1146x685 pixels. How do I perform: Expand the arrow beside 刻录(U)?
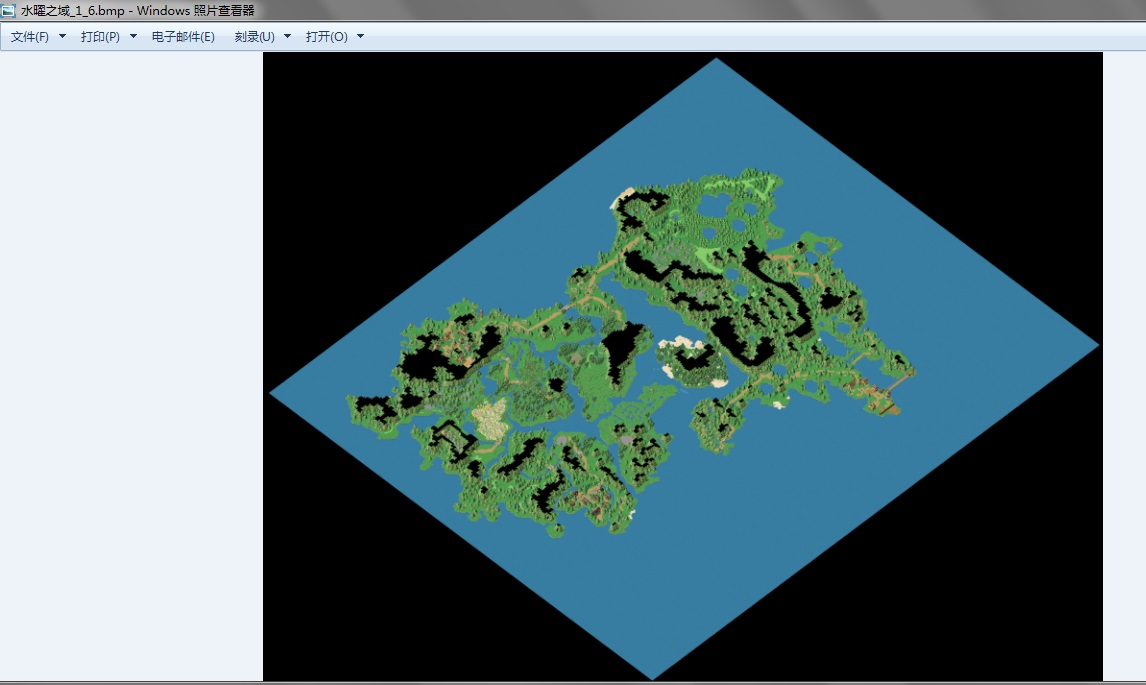(288, 37)
